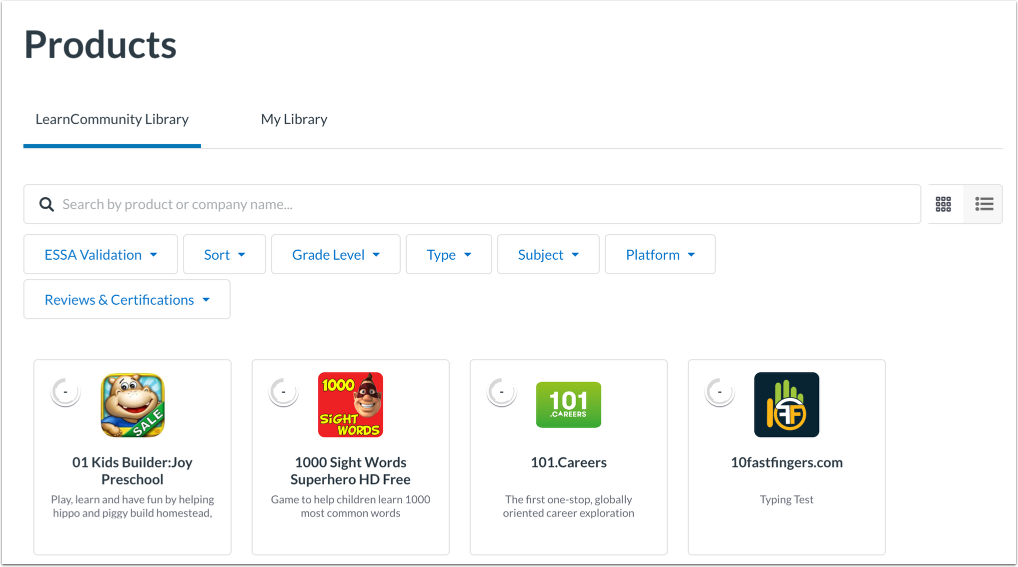Open the Sort dropdown
1018x567 pixels.
[225, 255]
